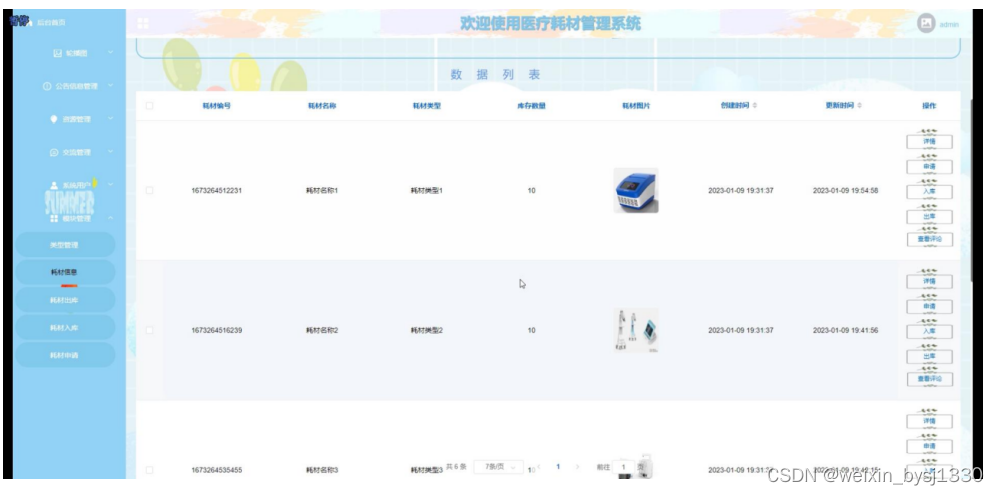This screenshot has width=999, height=495.
Task: Click the 公告信息管理 info circle icon
Action: coord(47,86)
